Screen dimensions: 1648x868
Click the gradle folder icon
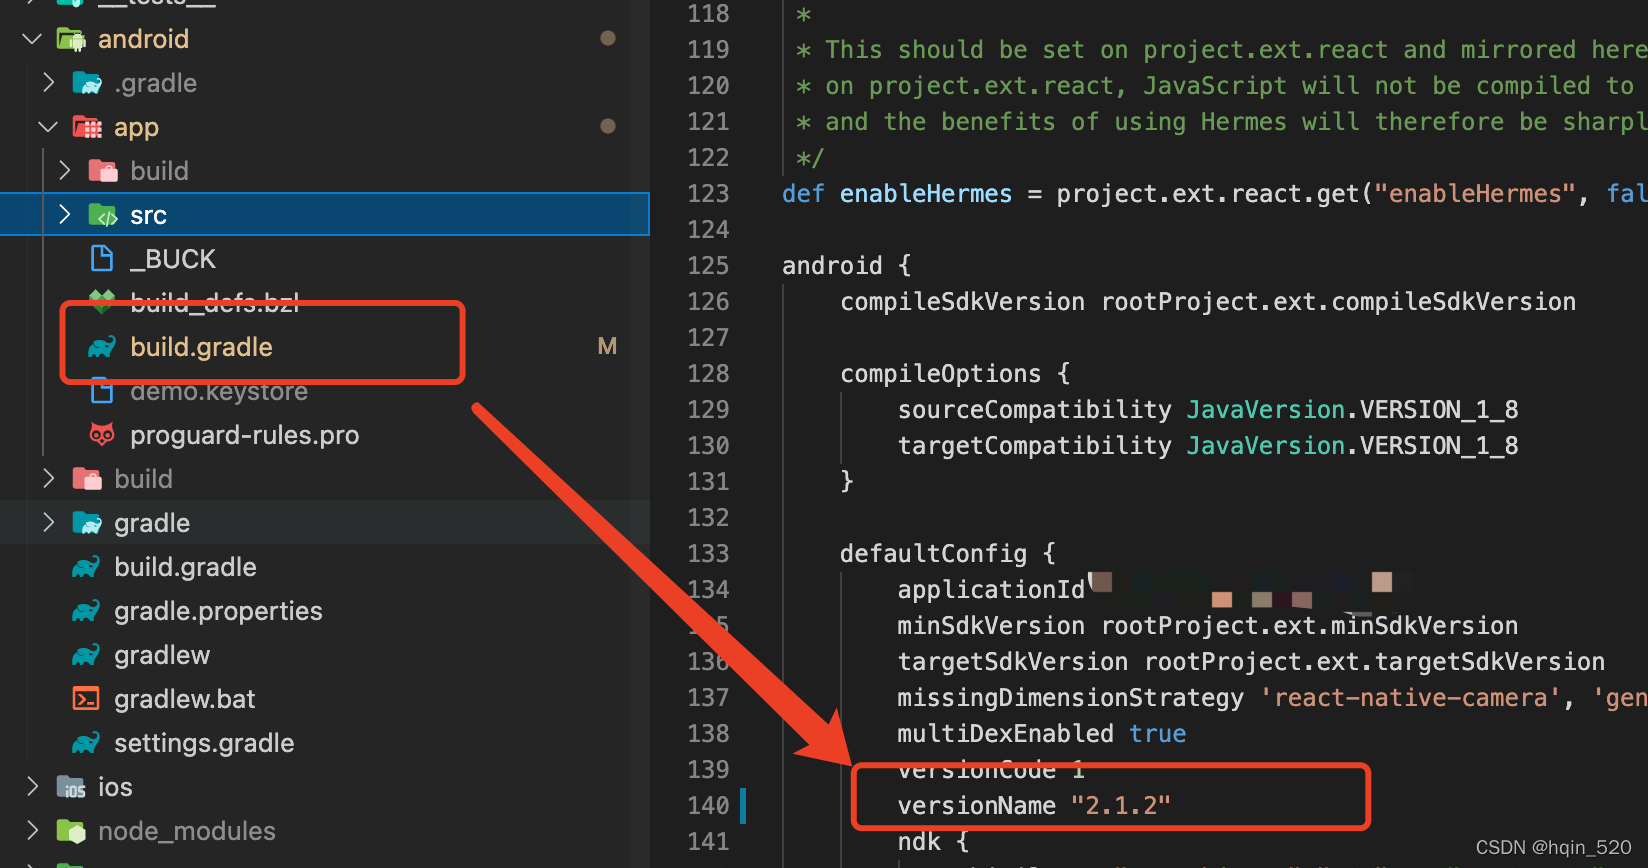click(x=87, y=523)
